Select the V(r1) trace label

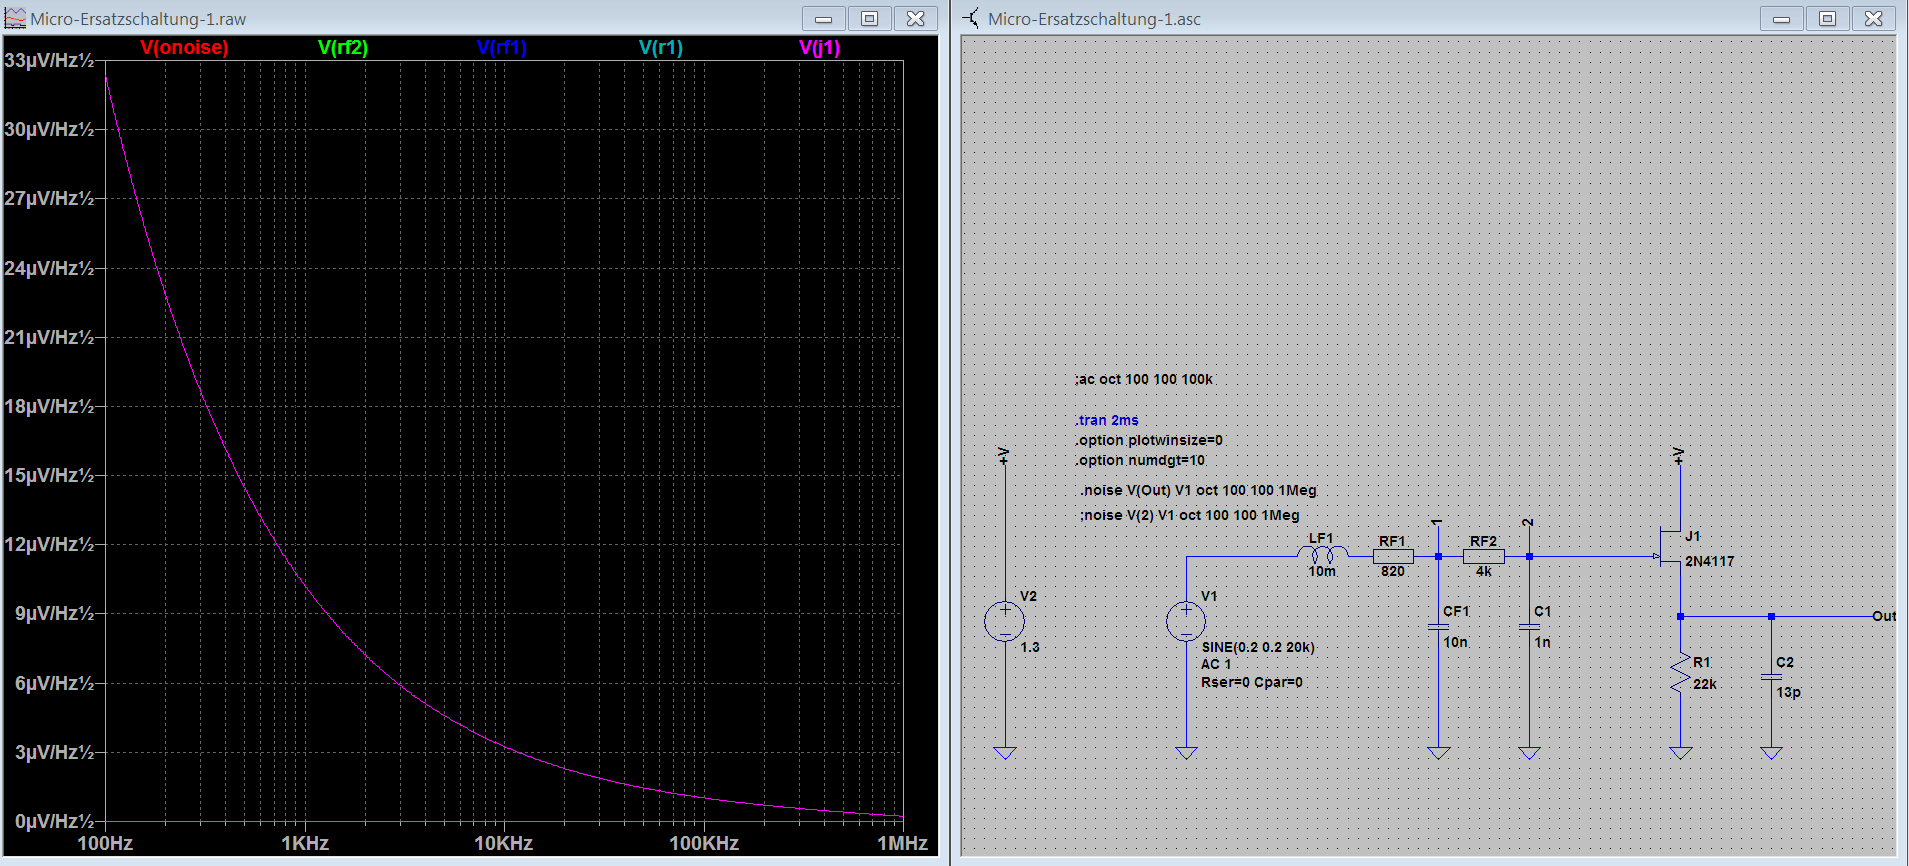[x=660, y=47]
